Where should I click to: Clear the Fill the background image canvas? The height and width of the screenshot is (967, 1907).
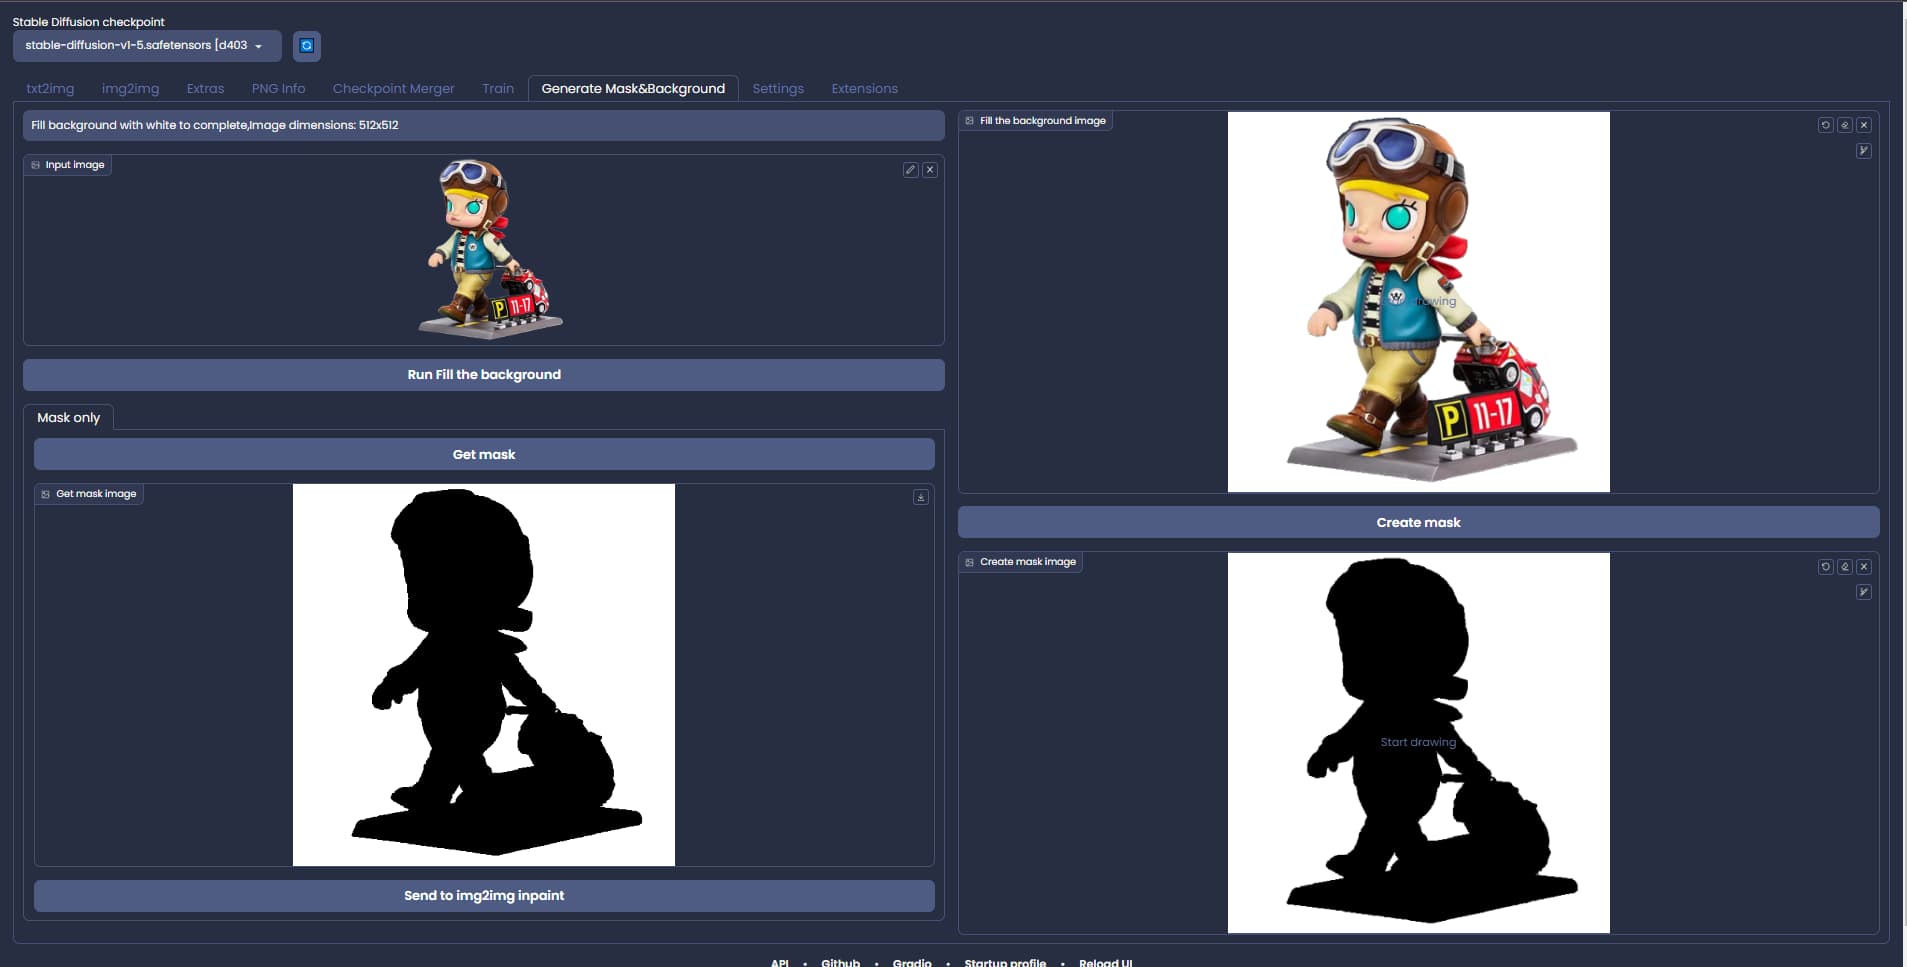pos(1864,125)
